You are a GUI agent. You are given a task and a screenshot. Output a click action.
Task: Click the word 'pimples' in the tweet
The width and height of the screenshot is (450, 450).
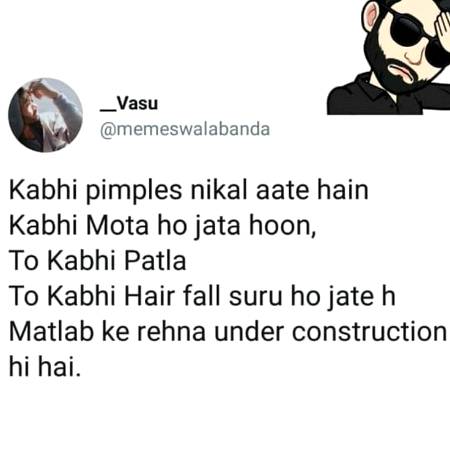click(x=134, y=192)
